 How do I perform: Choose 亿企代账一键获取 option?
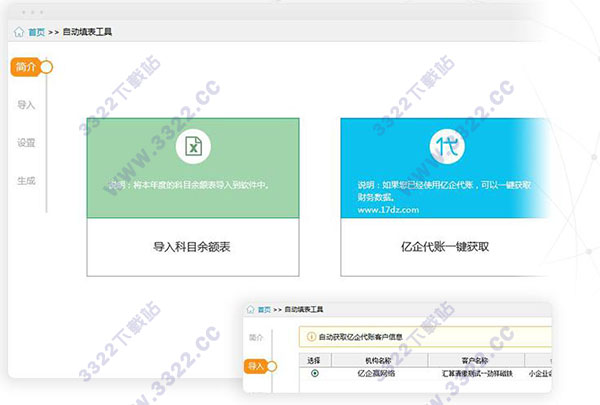tap(445, 247)
